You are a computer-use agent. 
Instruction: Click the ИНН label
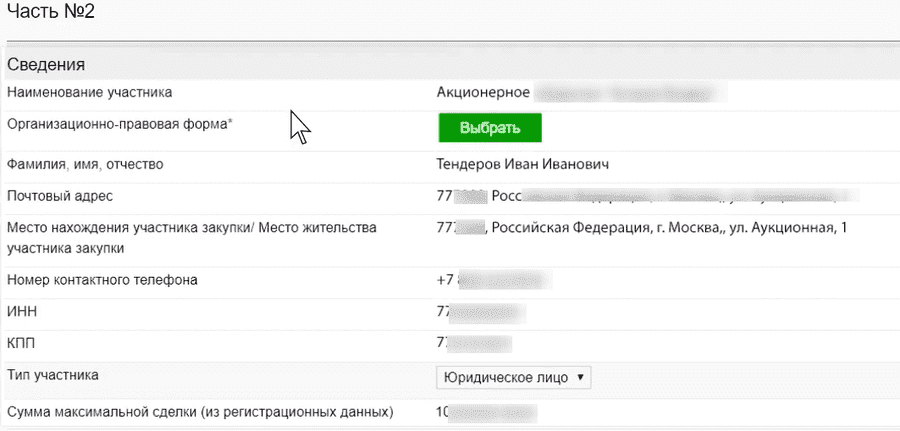tap(22, 312)
